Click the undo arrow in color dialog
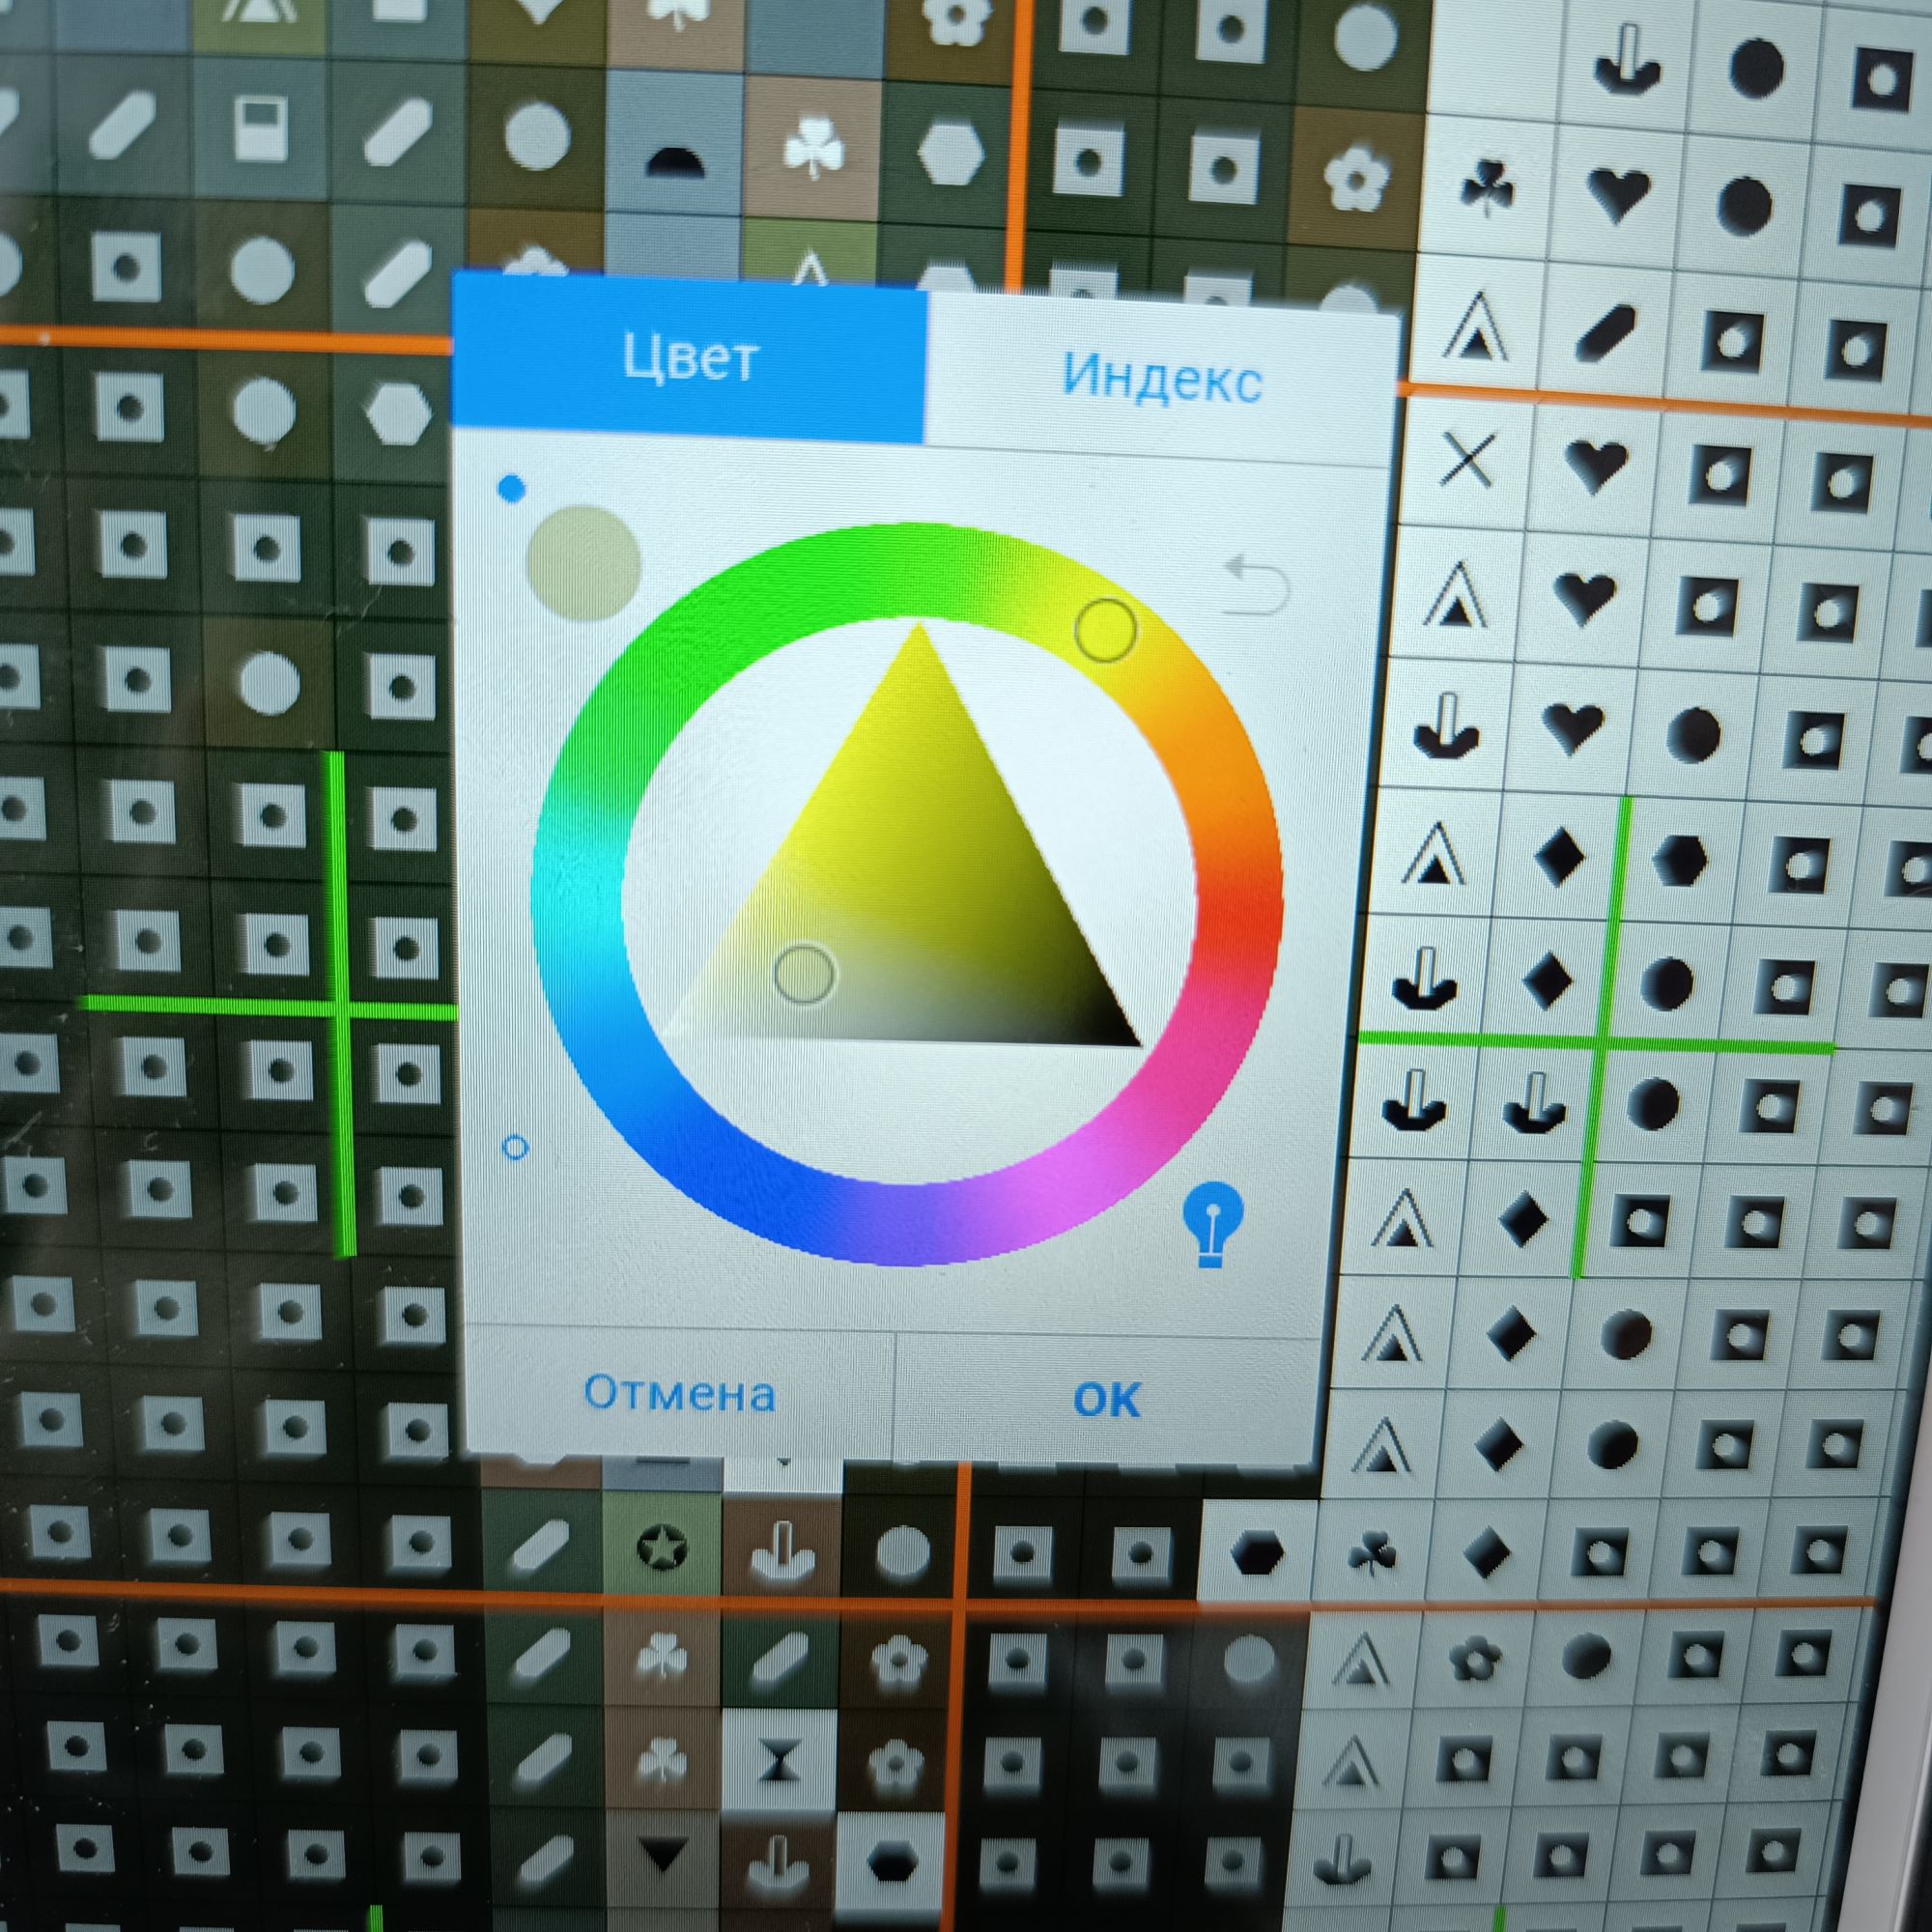The width and height of the screenshot is (1932, 1932). click(1257, 587)
